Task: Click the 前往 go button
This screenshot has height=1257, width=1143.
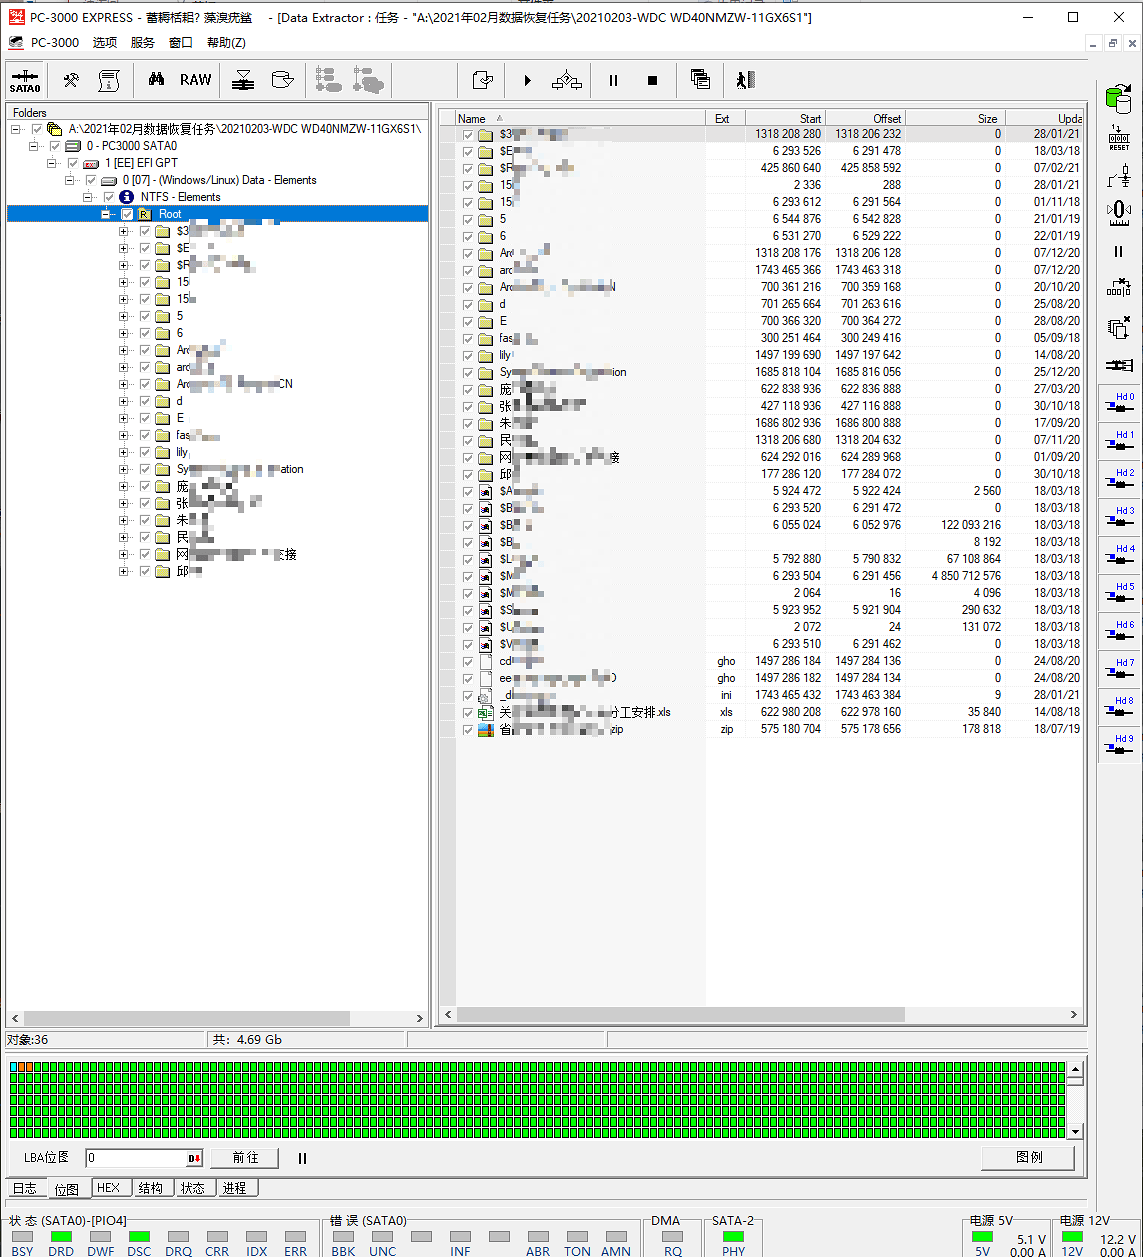Action: pyautogui.click(x=245, y=1157)
